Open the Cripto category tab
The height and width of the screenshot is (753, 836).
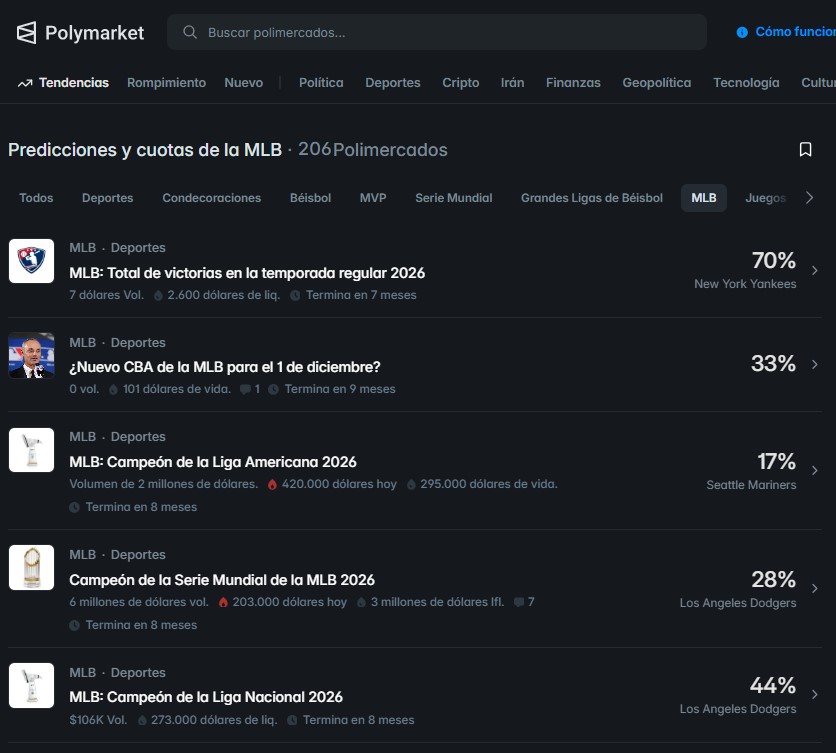(x=460, y=83)
